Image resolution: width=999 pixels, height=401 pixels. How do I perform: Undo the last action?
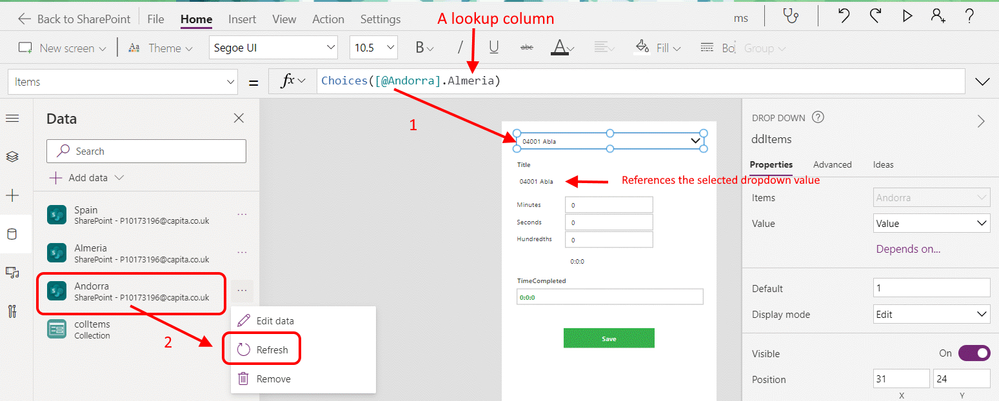pyautogui.click(x=844, y=17)
